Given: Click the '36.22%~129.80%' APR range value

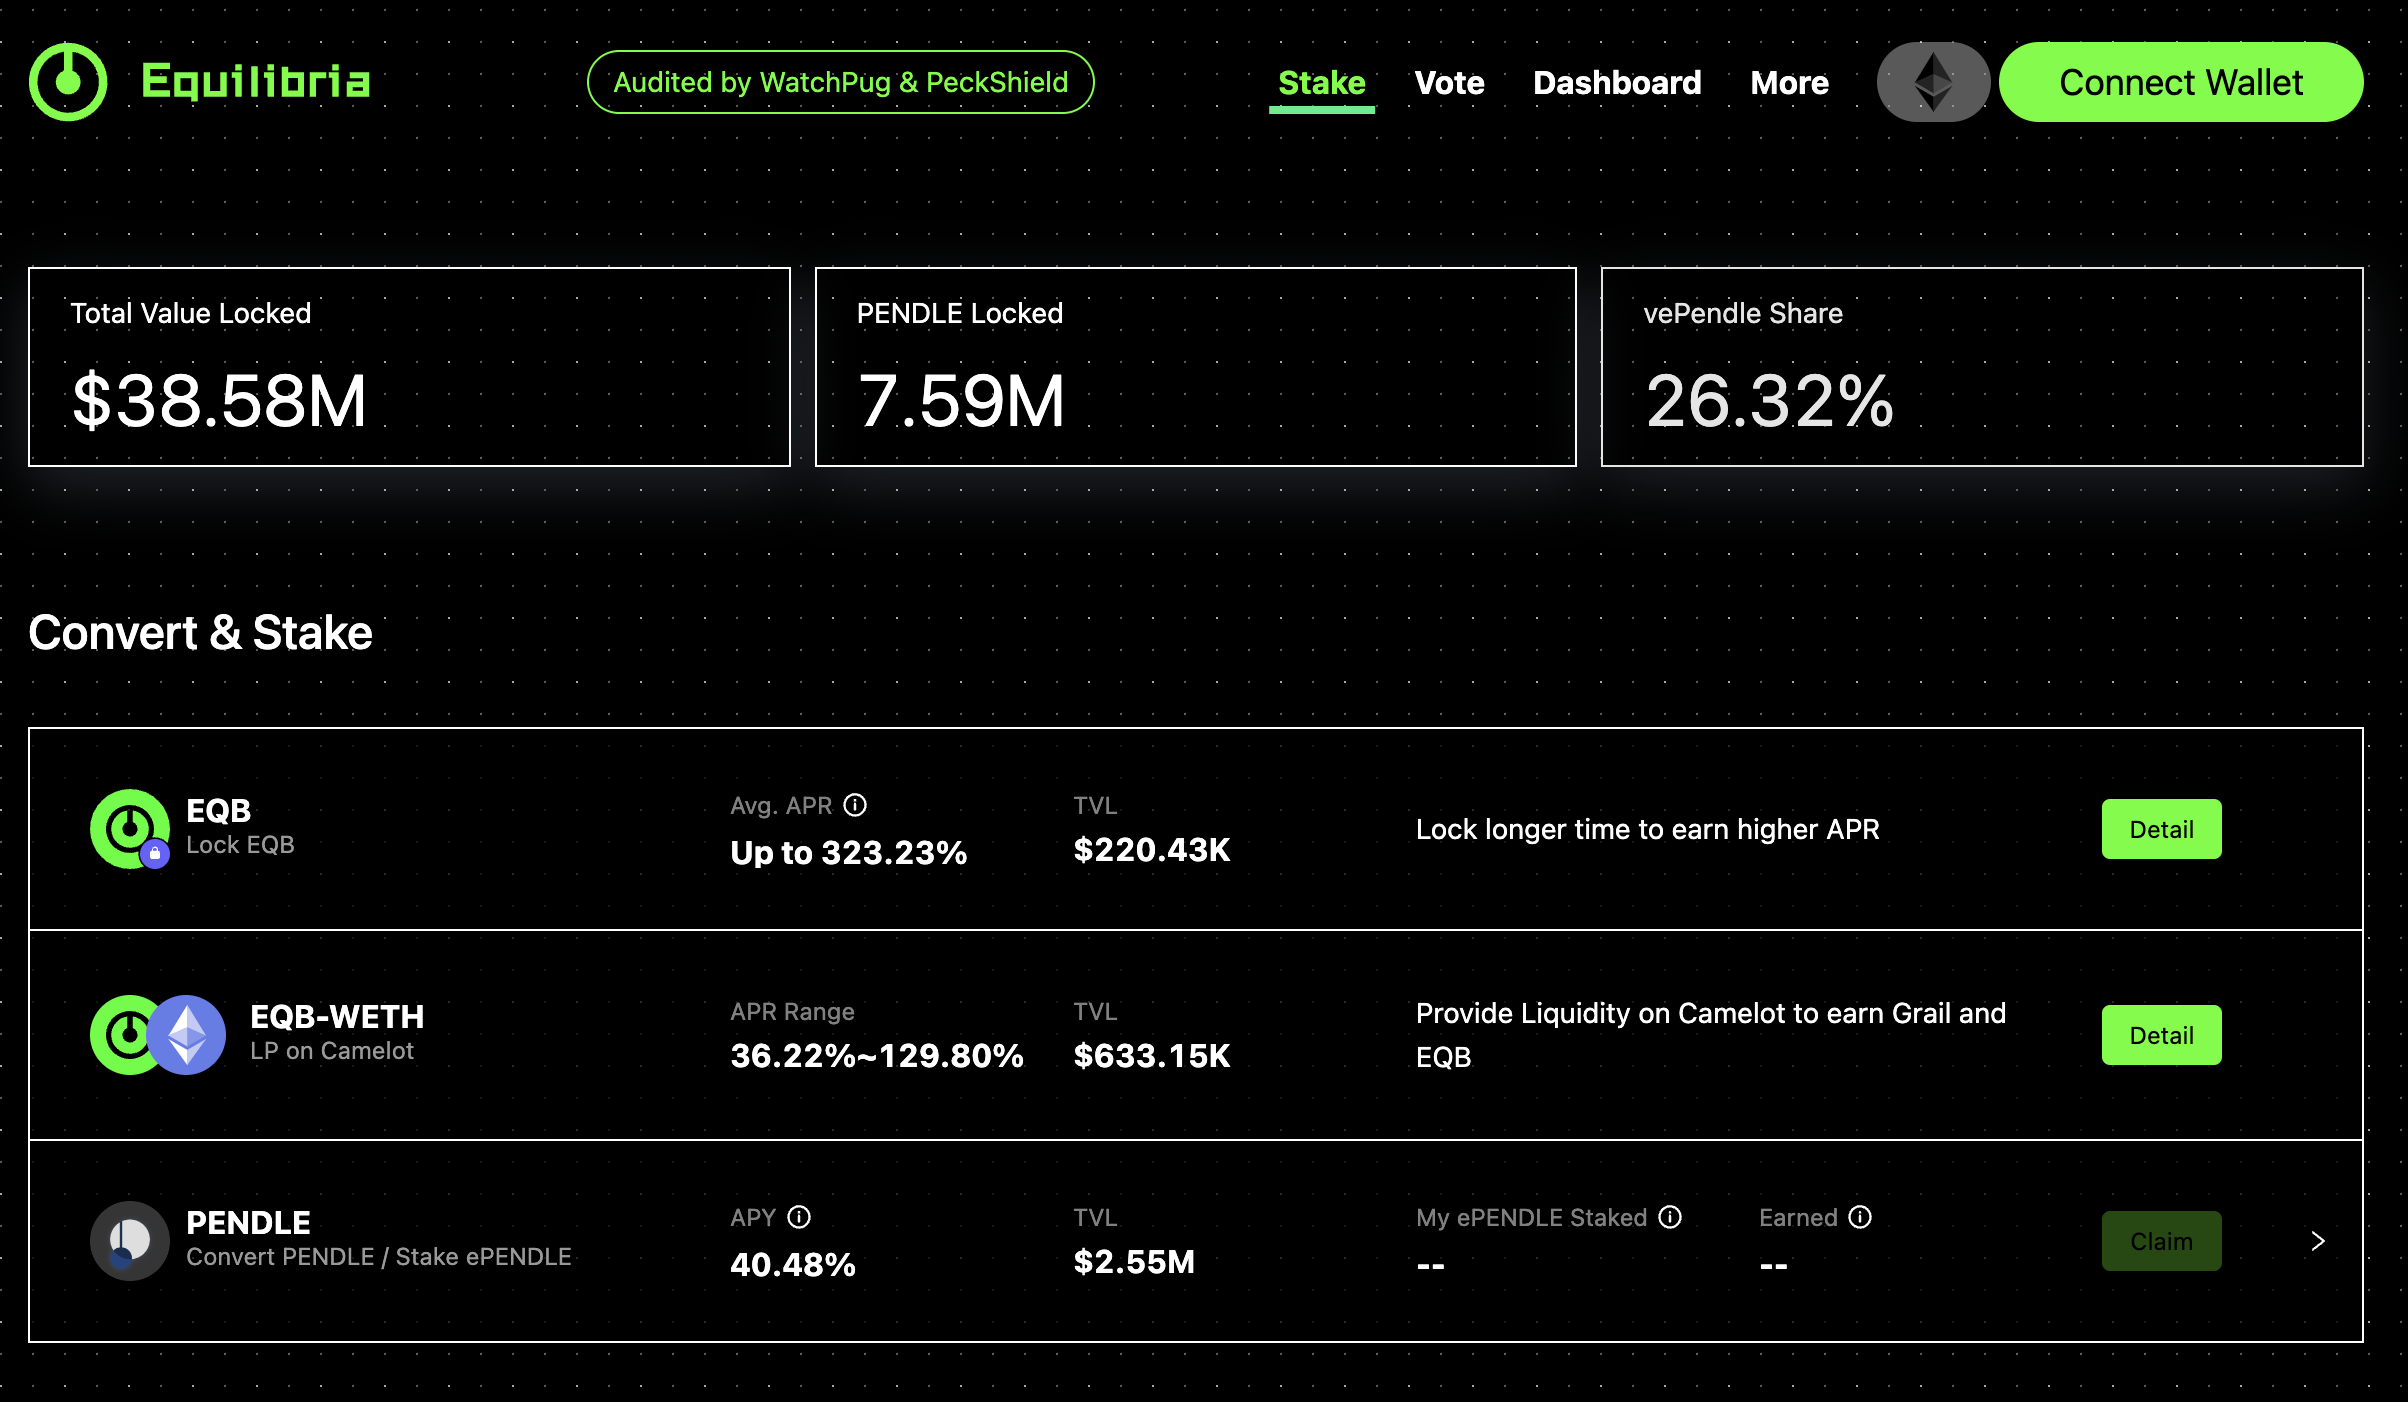Looking at the screenshot, I should tap(877, 1056).
